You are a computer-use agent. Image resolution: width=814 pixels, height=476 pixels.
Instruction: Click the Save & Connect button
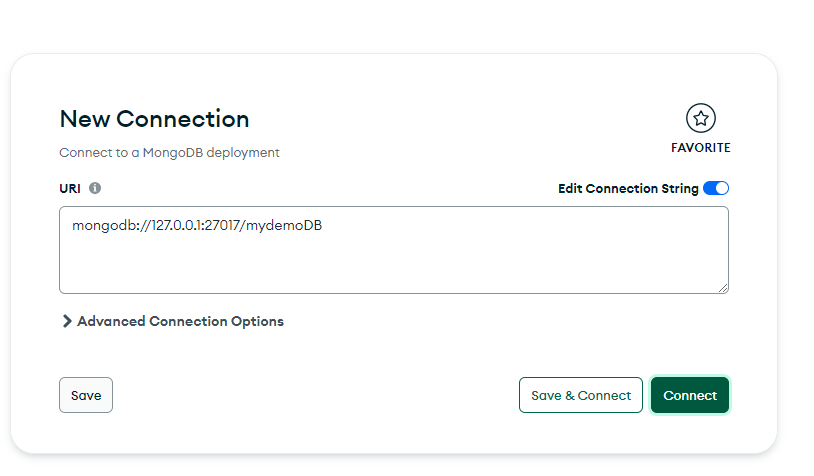tap(580, 395)
